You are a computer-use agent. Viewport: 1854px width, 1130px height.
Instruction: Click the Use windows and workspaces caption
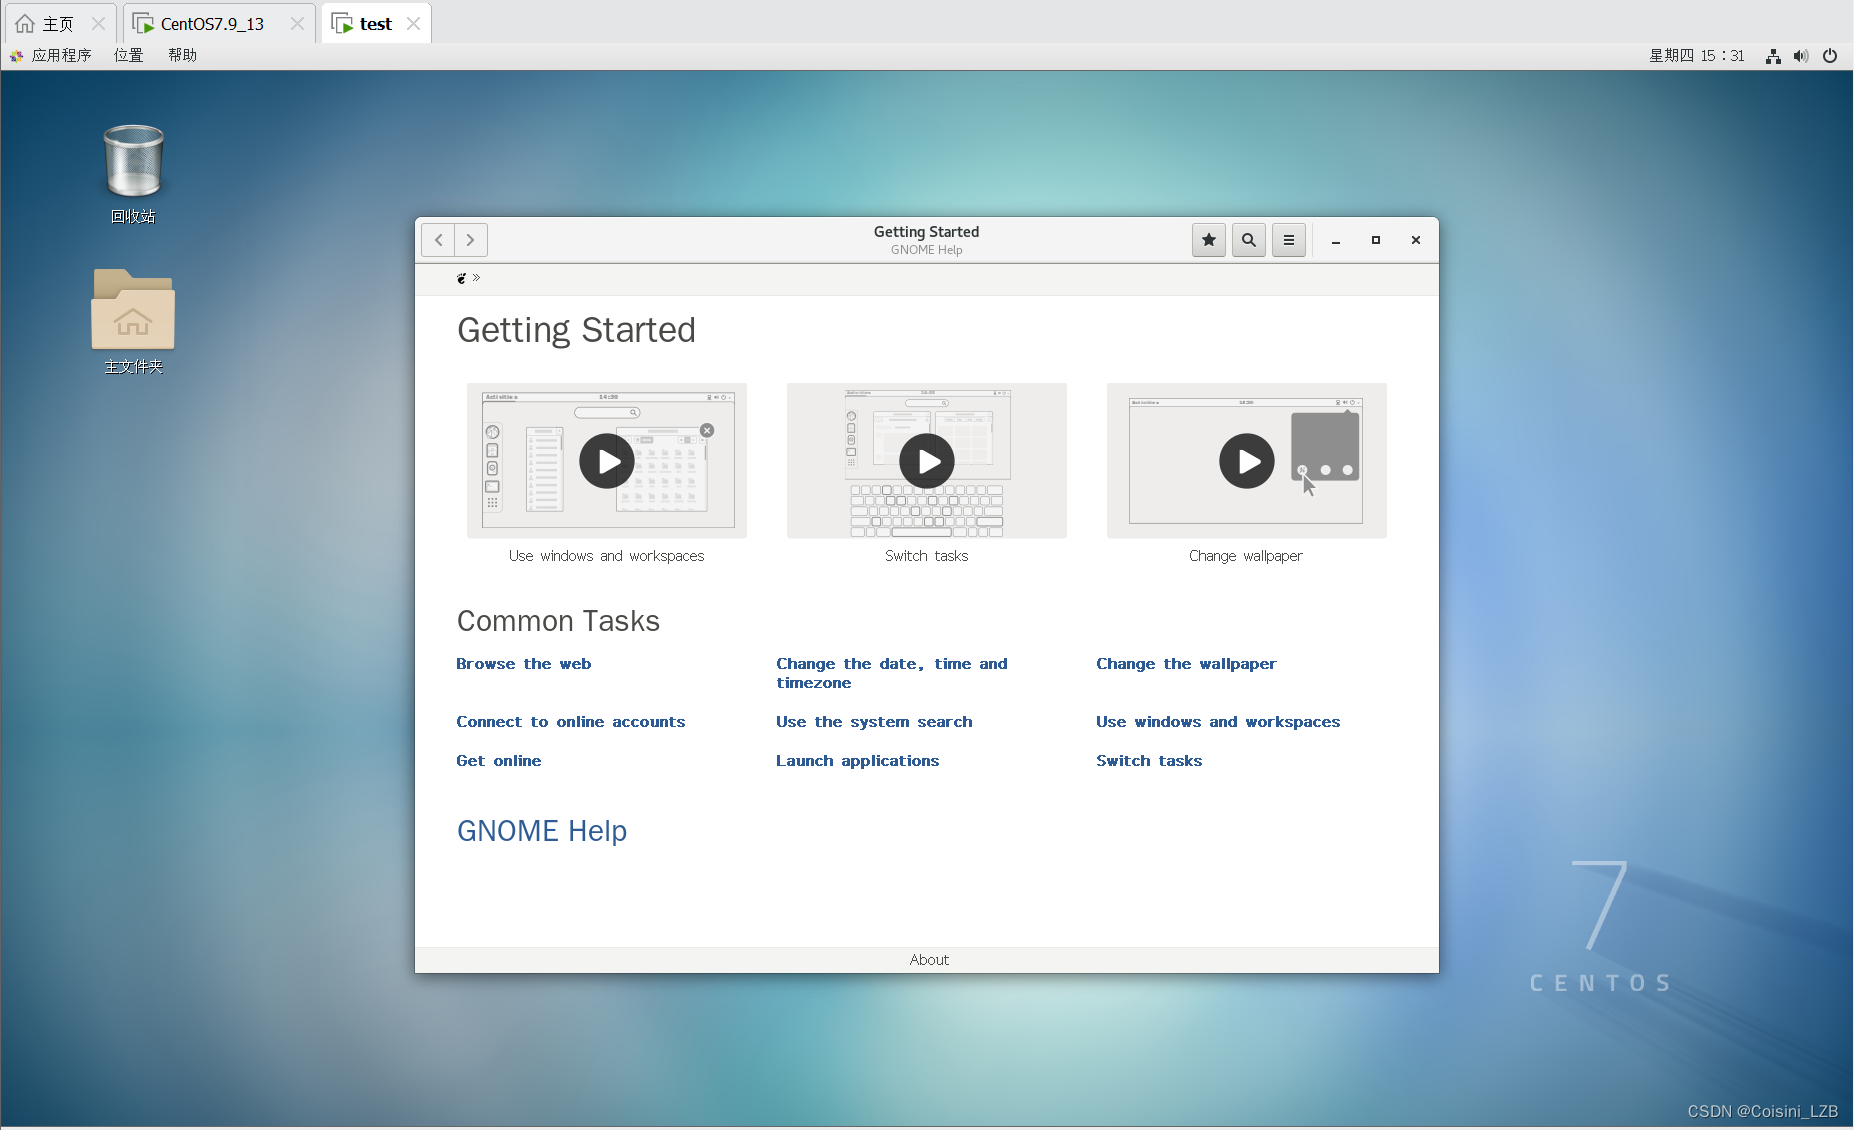click(x=607, y=556)
